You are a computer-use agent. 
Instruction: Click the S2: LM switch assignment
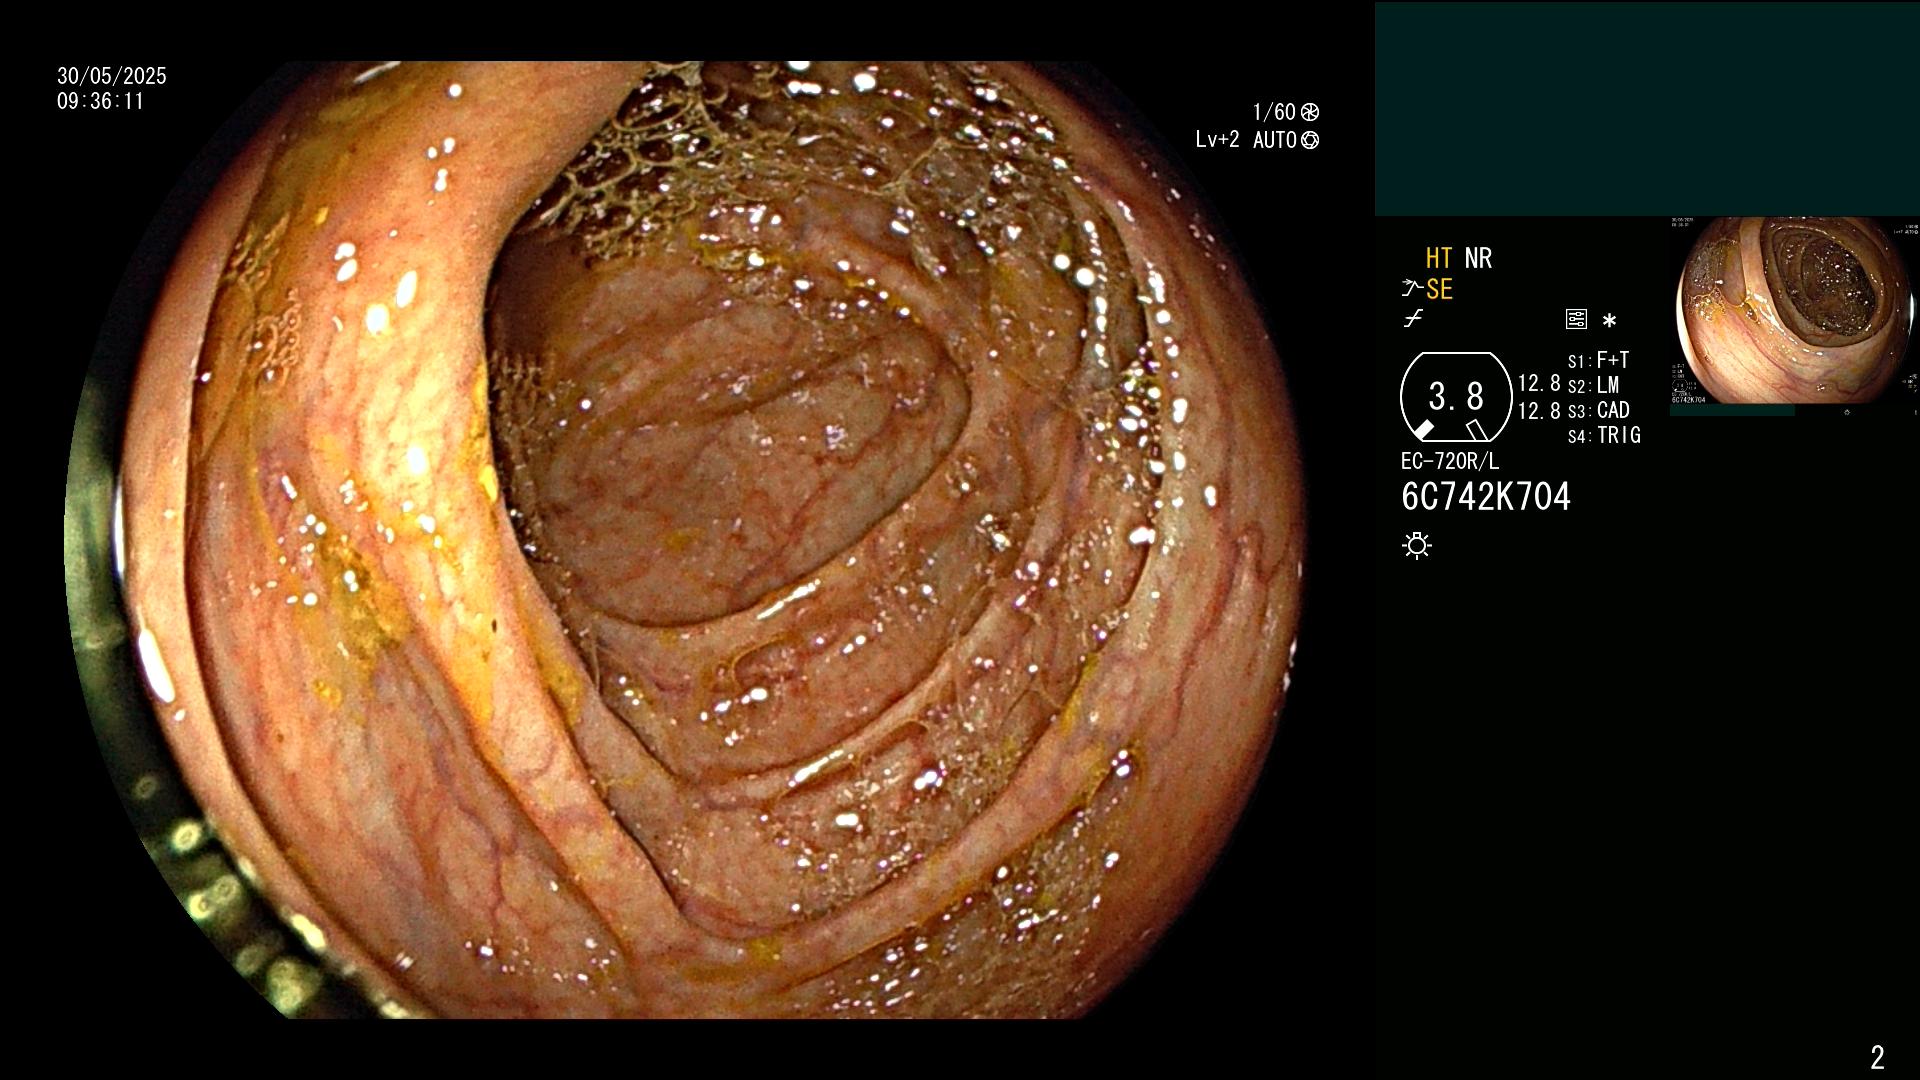click(1594, 385)
